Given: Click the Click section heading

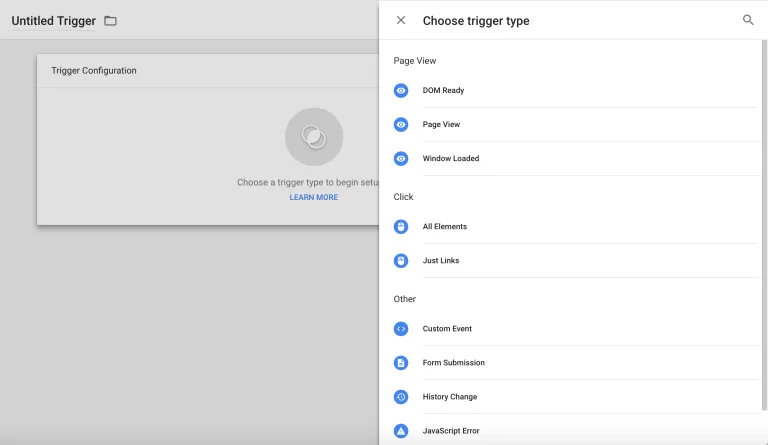Looking at the screenshot, I should [403, 197].
